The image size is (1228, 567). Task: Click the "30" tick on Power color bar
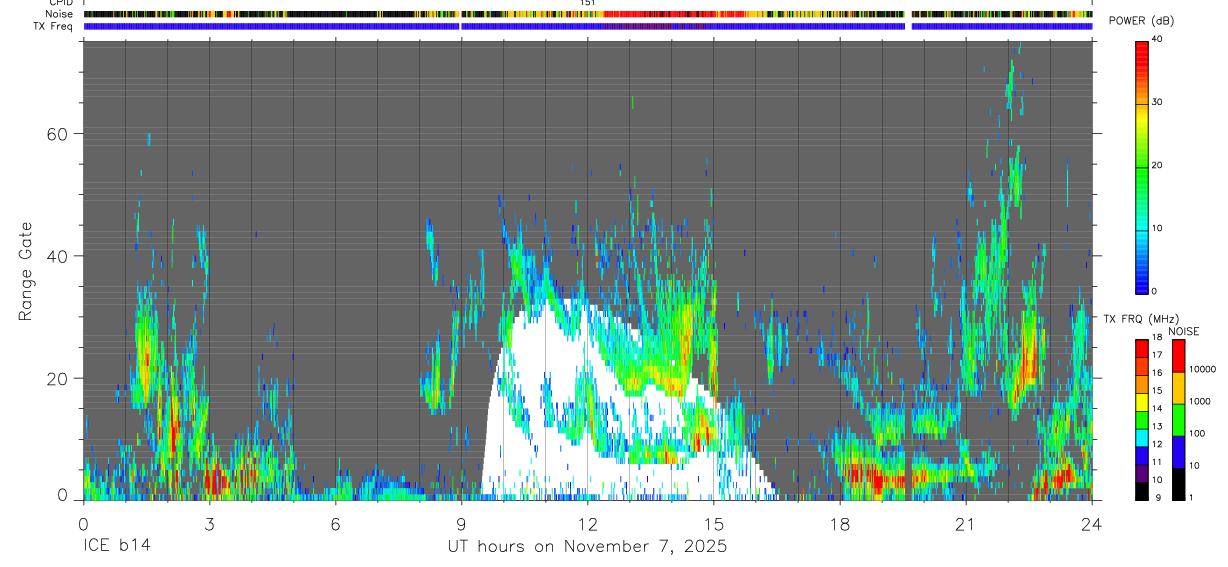[1157, 102]
